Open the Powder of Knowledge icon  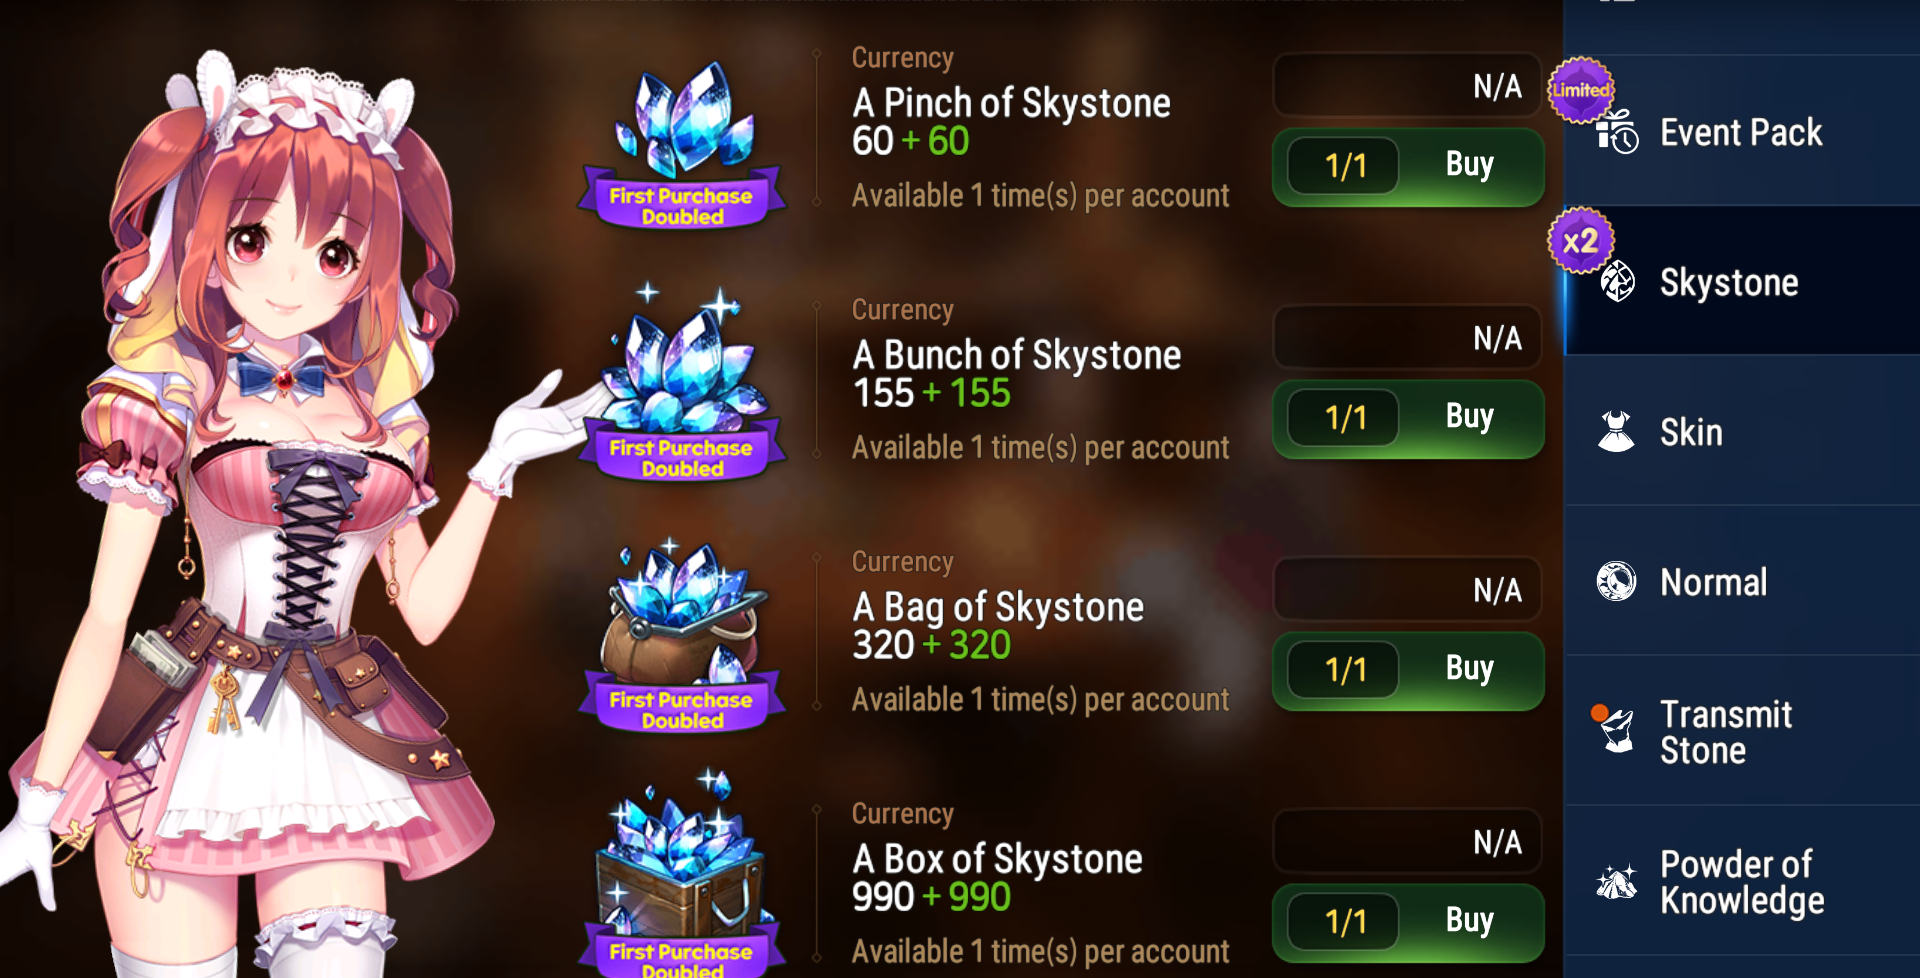tap(1616, 882)
